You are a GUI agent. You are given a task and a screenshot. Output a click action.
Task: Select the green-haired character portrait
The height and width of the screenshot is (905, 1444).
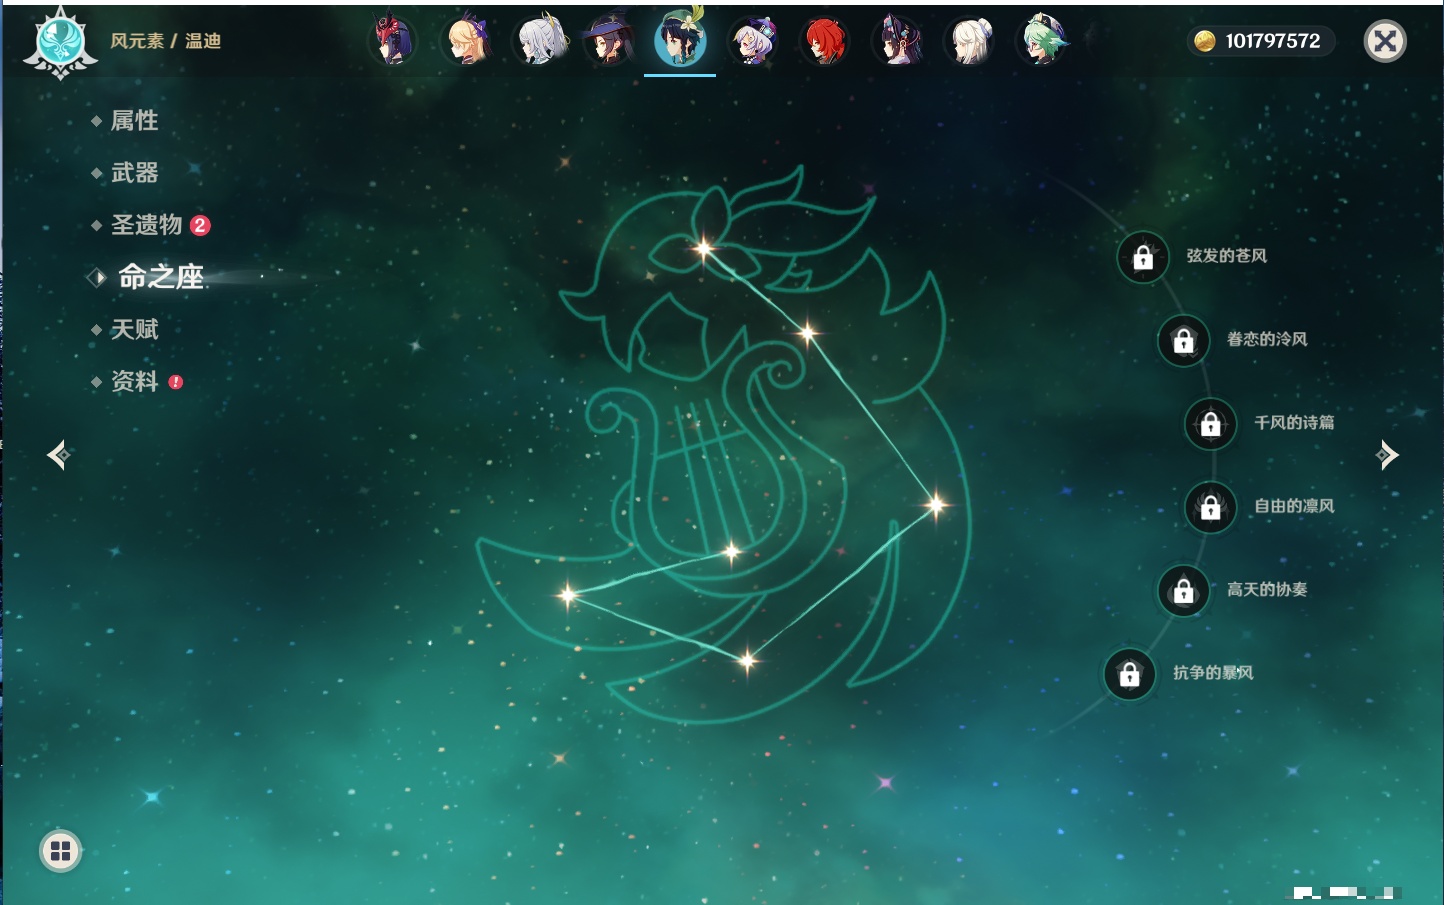pyautogui.click(x=1041, y=41)
